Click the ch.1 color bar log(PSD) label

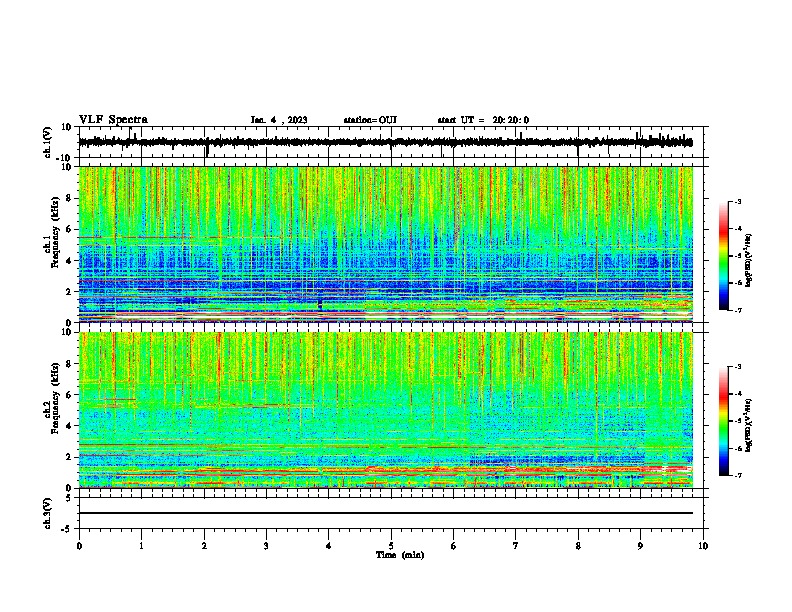[x=749, y=261]
